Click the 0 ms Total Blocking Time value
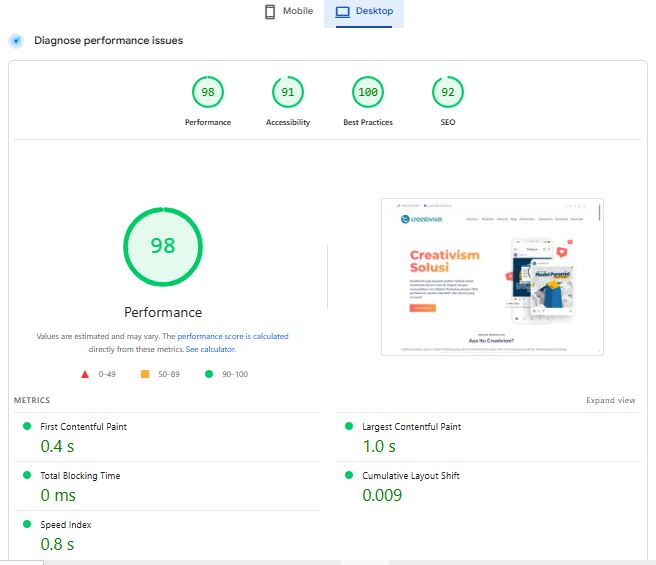The height and width of the screenshot is (565, 656). pyautogui.click(x=58, y=495)
